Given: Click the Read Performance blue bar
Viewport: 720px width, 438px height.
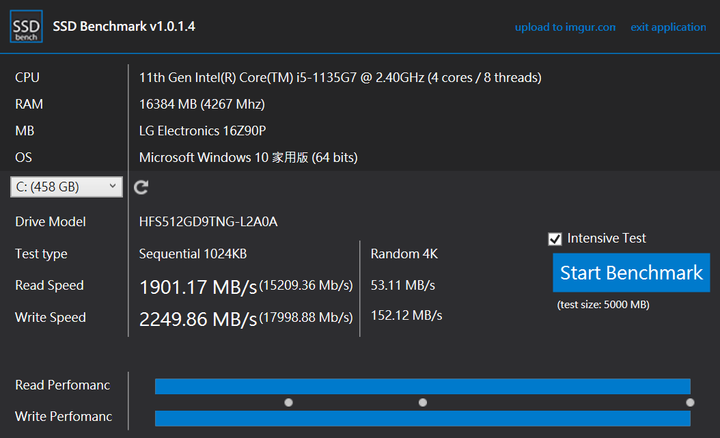Looking at the screenshot, I should coord(422,386).
